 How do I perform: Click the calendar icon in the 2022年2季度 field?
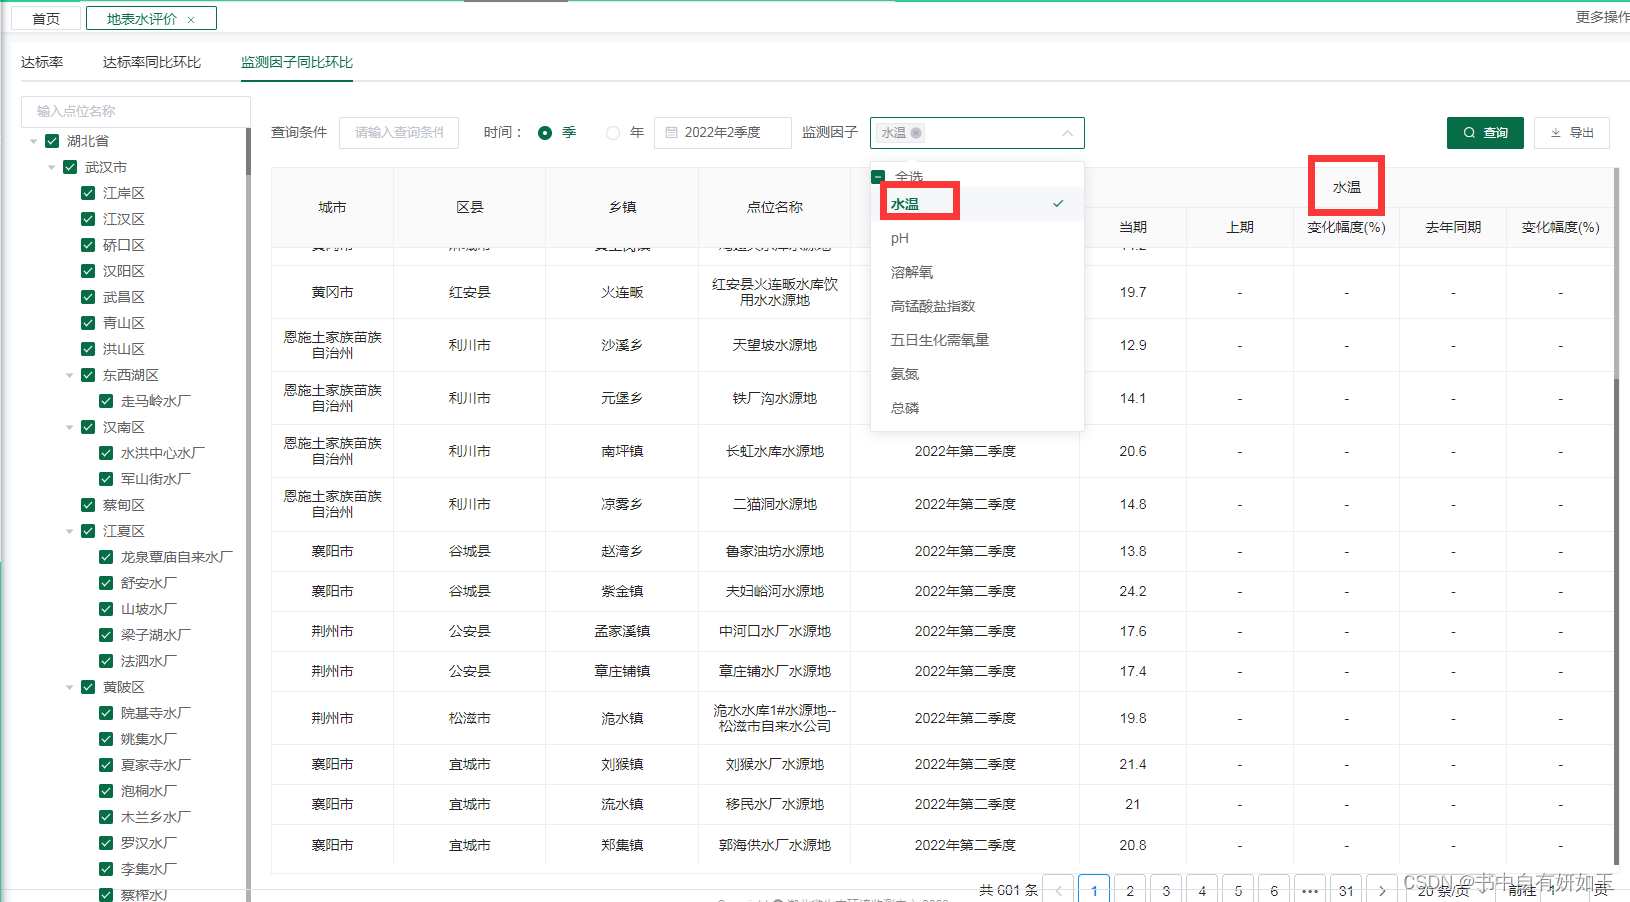click(672, 133)
